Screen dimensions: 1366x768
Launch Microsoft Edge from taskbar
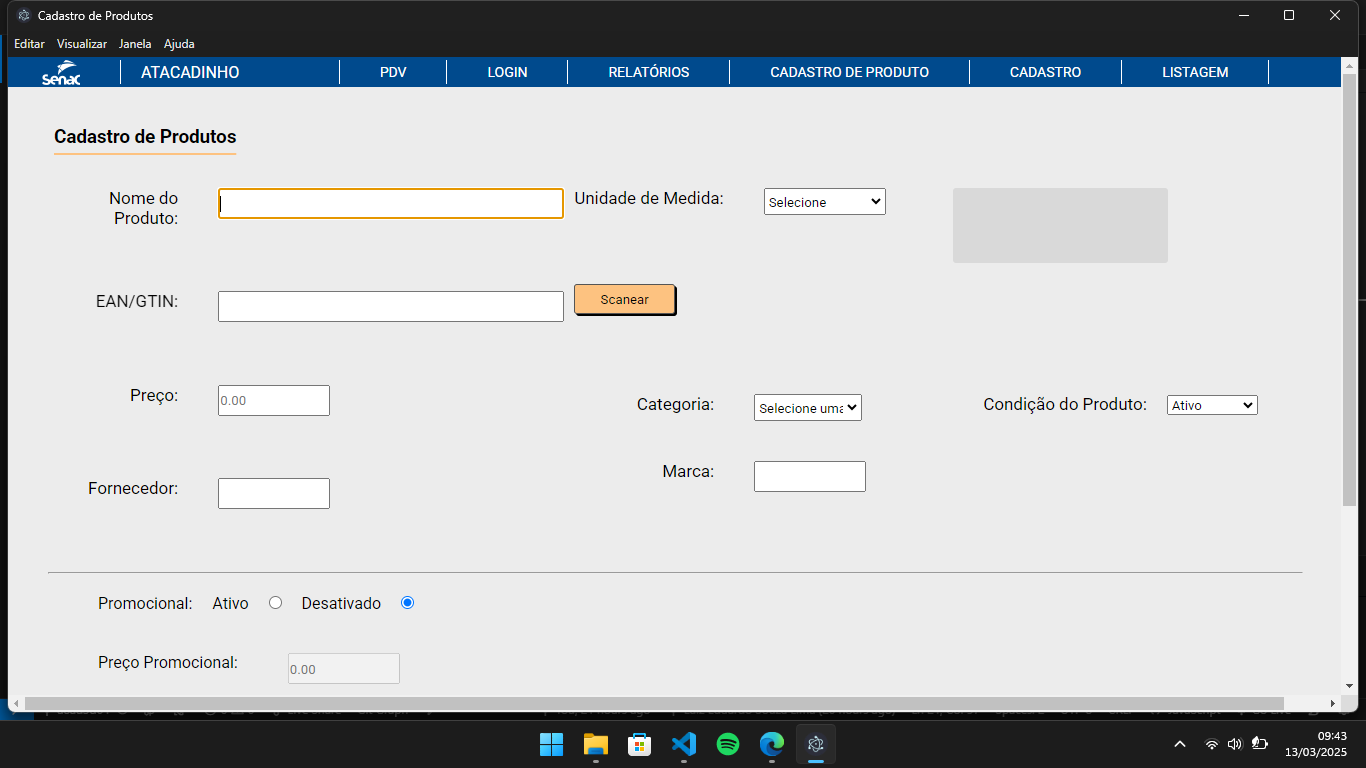771,744
